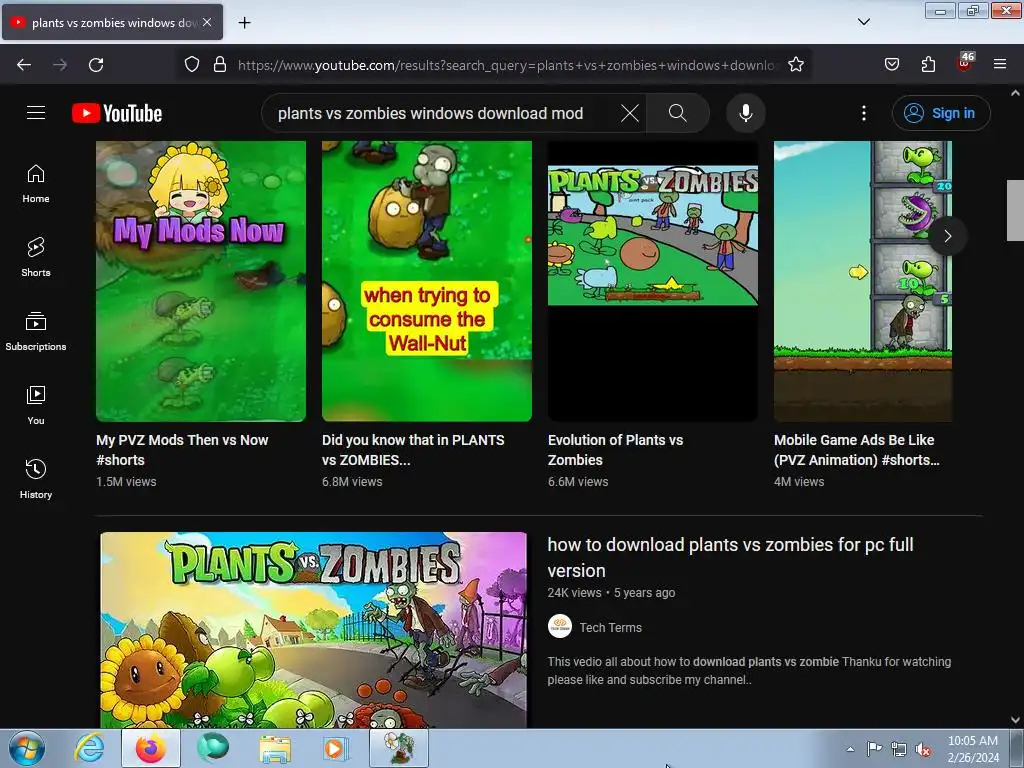The image size is (1024, 768).
Task: Show hidden tray icons arrow
Action: tap(850, 749)
